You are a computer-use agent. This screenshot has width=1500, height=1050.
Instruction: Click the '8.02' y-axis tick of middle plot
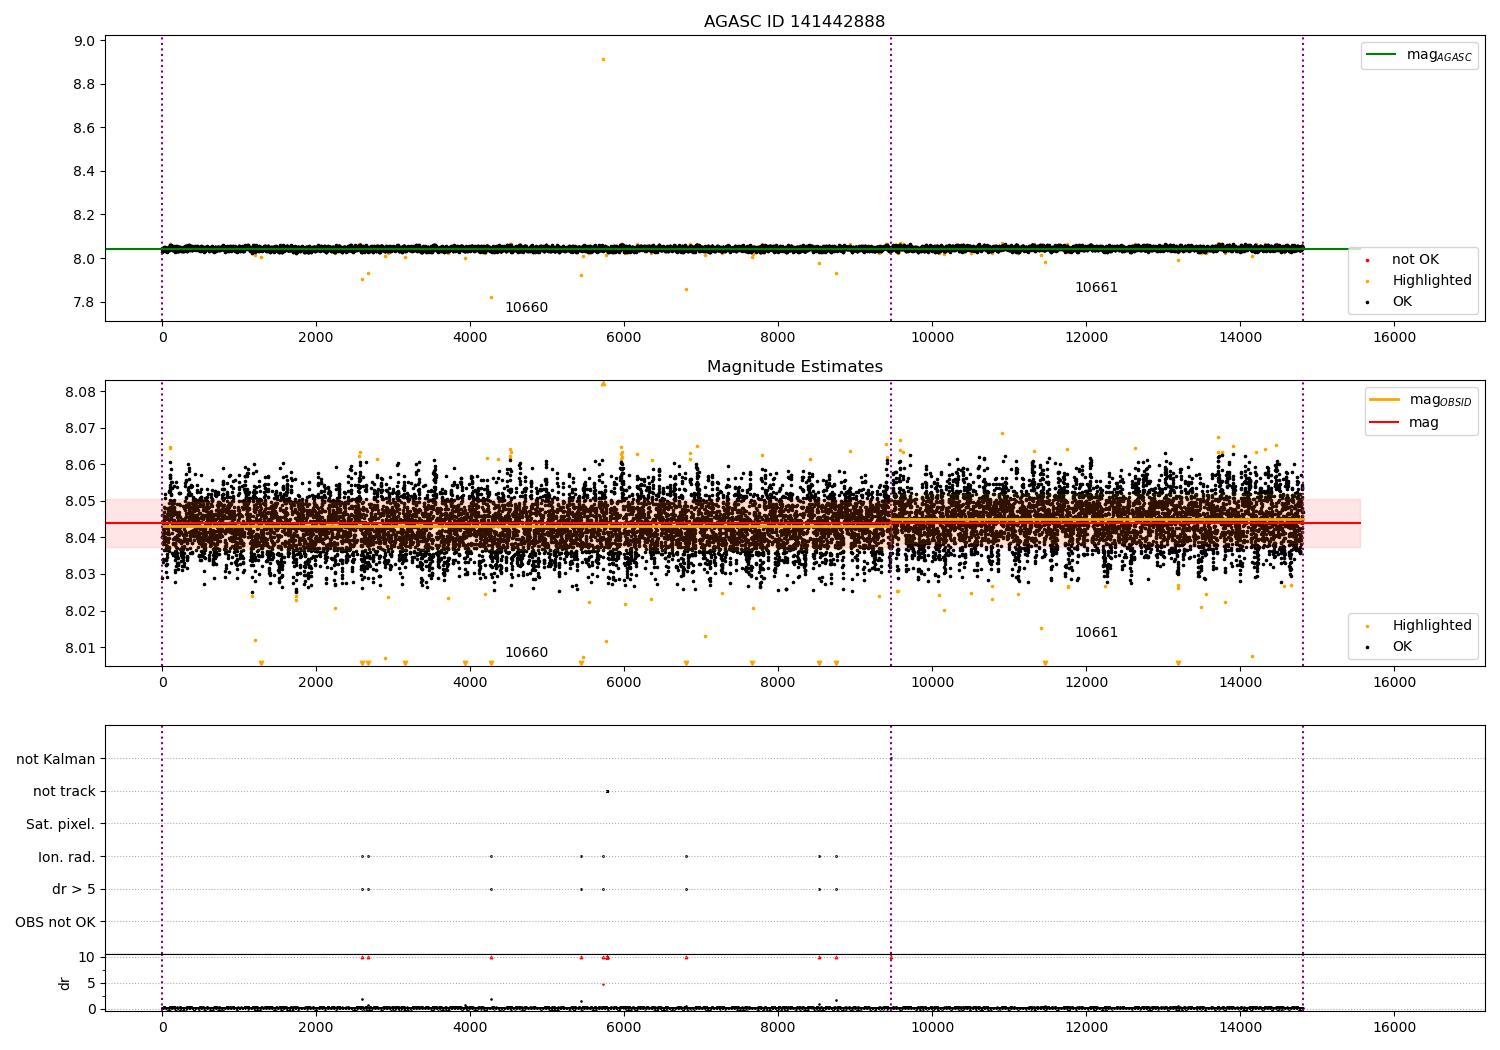[80, 612]
